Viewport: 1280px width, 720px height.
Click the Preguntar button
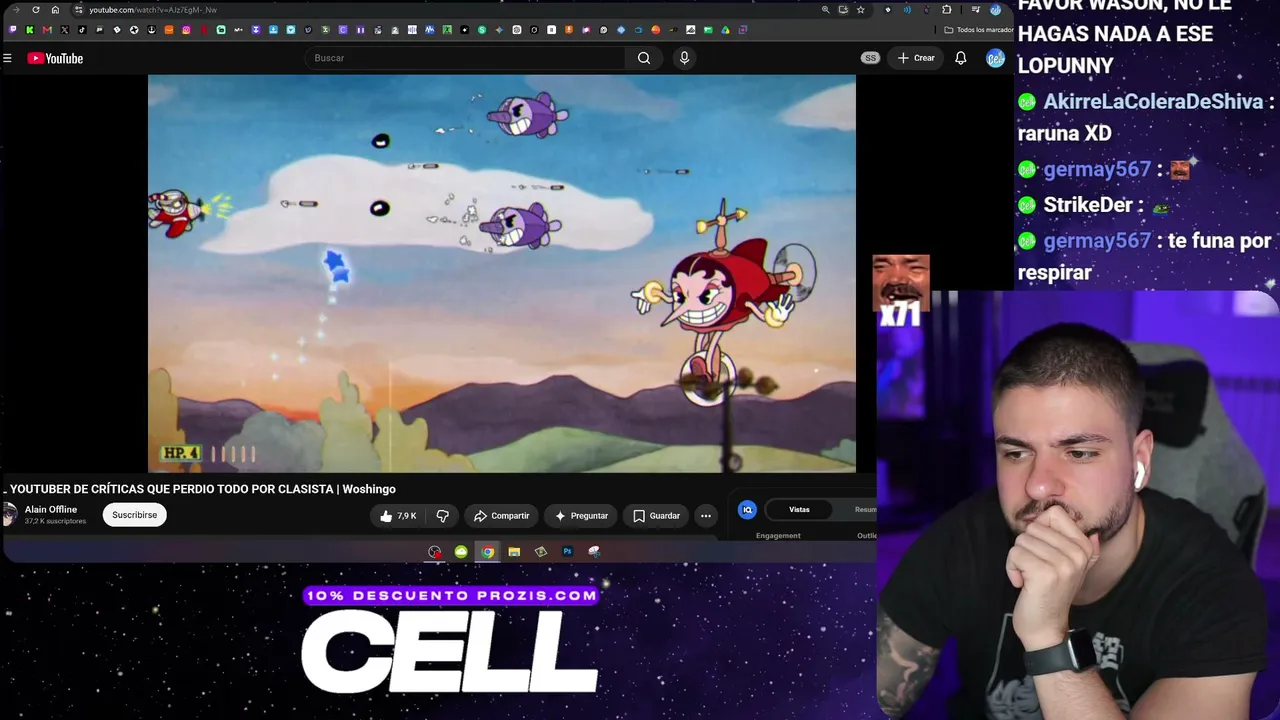point(580,516)
